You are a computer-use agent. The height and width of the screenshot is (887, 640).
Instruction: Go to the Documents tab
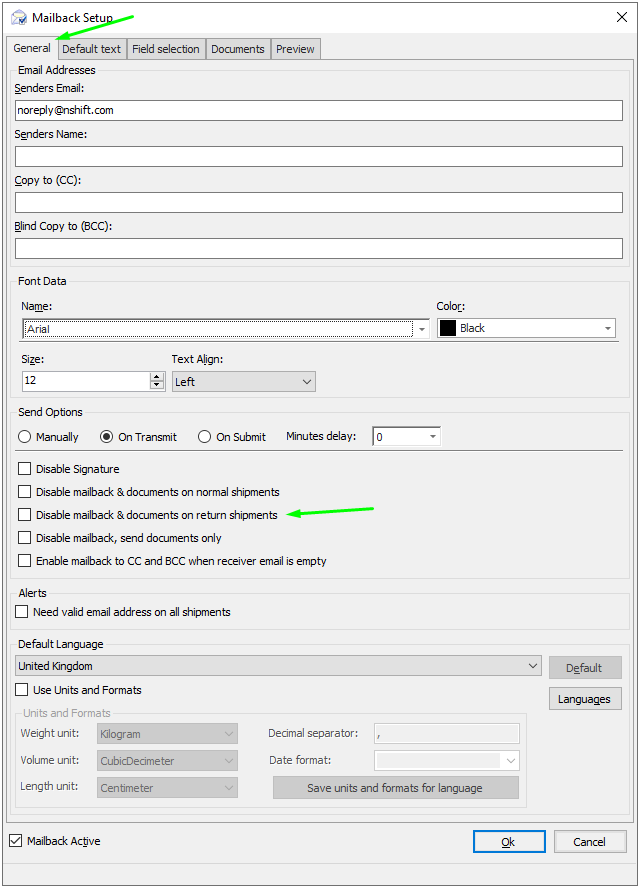(x=238, y=49)
